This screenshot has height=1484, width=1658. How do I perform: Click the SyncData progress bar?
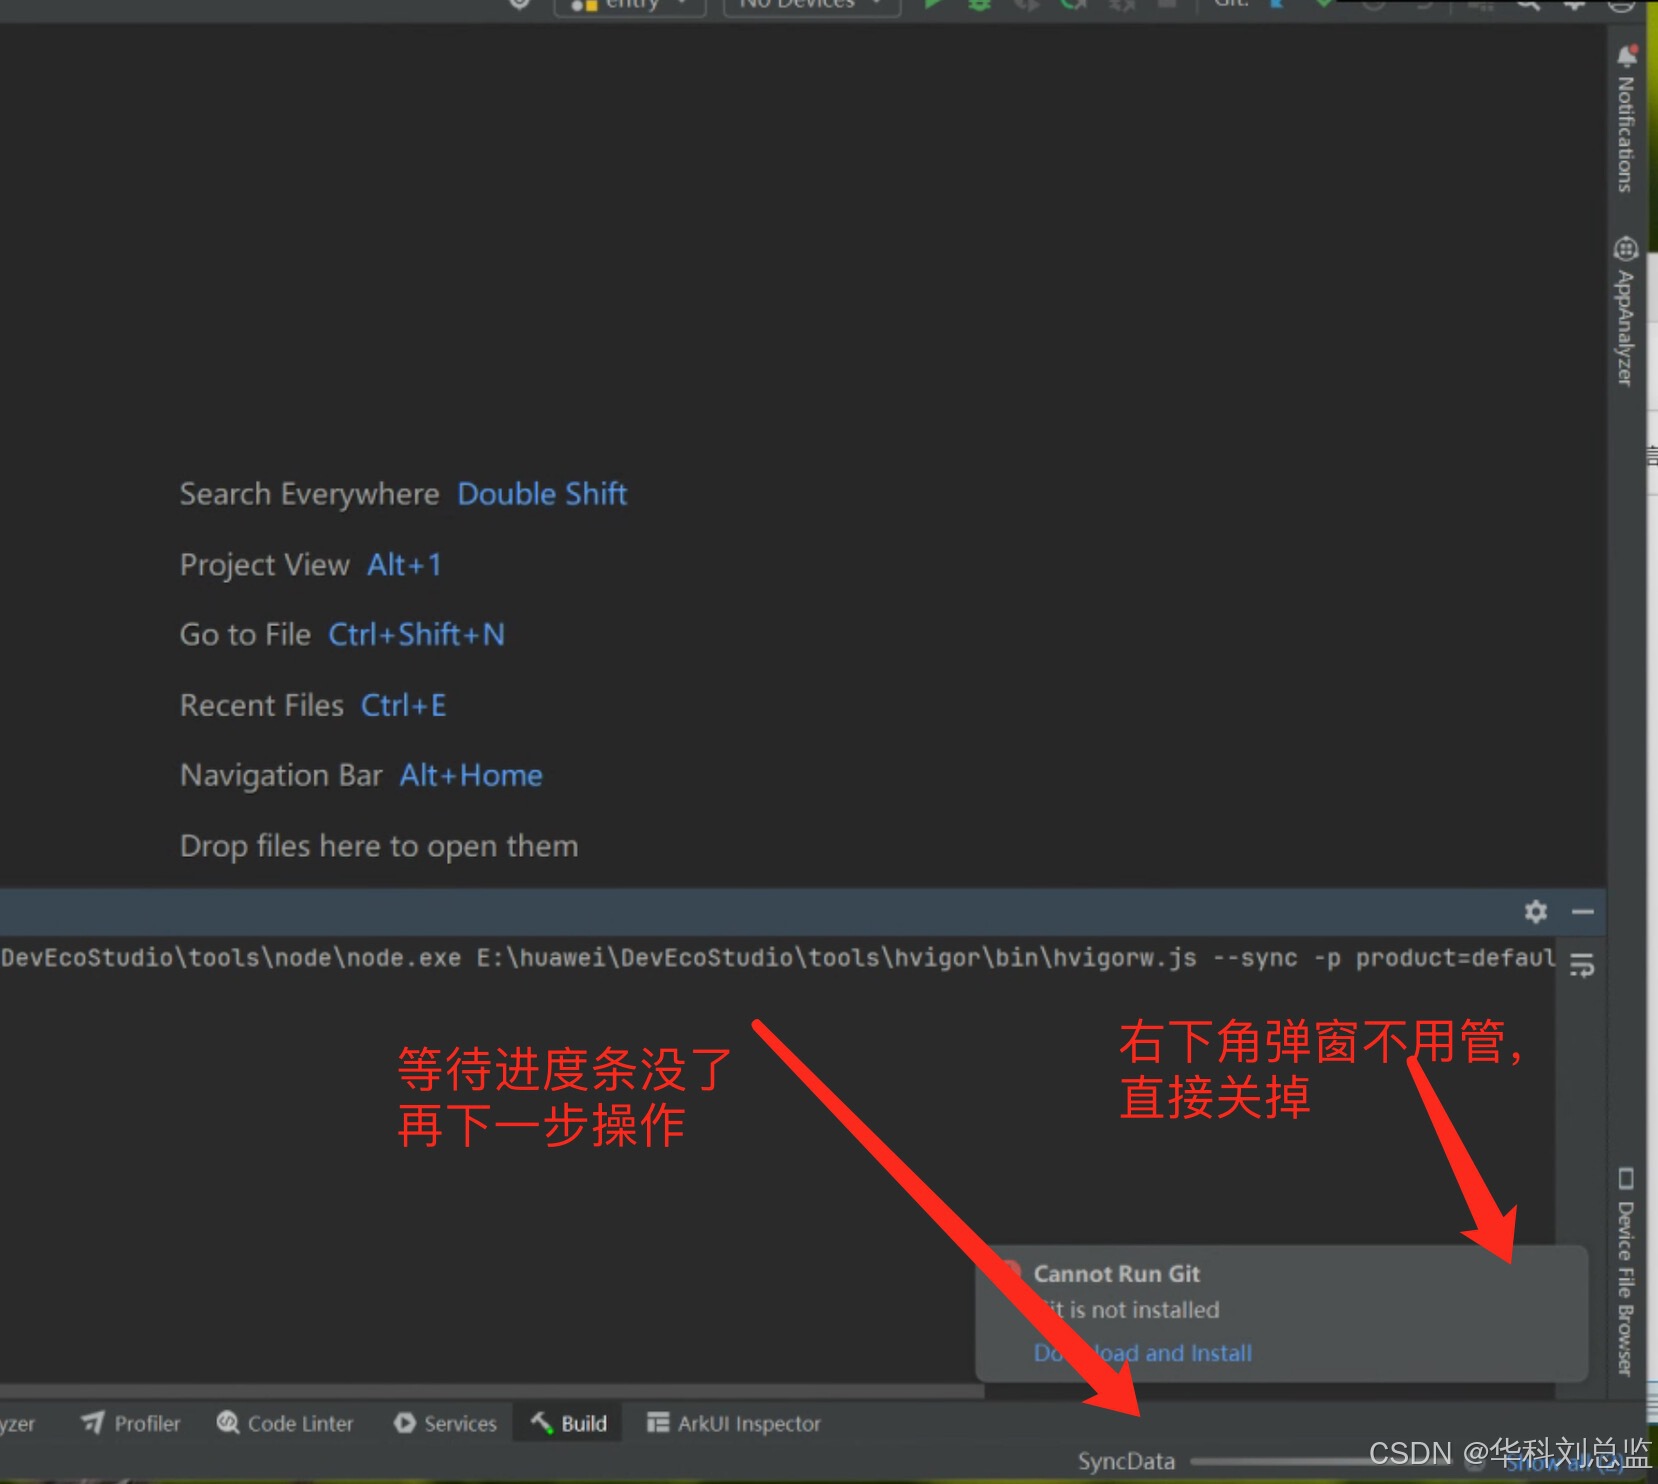pyautogui.click(x=1280, y=1461)
